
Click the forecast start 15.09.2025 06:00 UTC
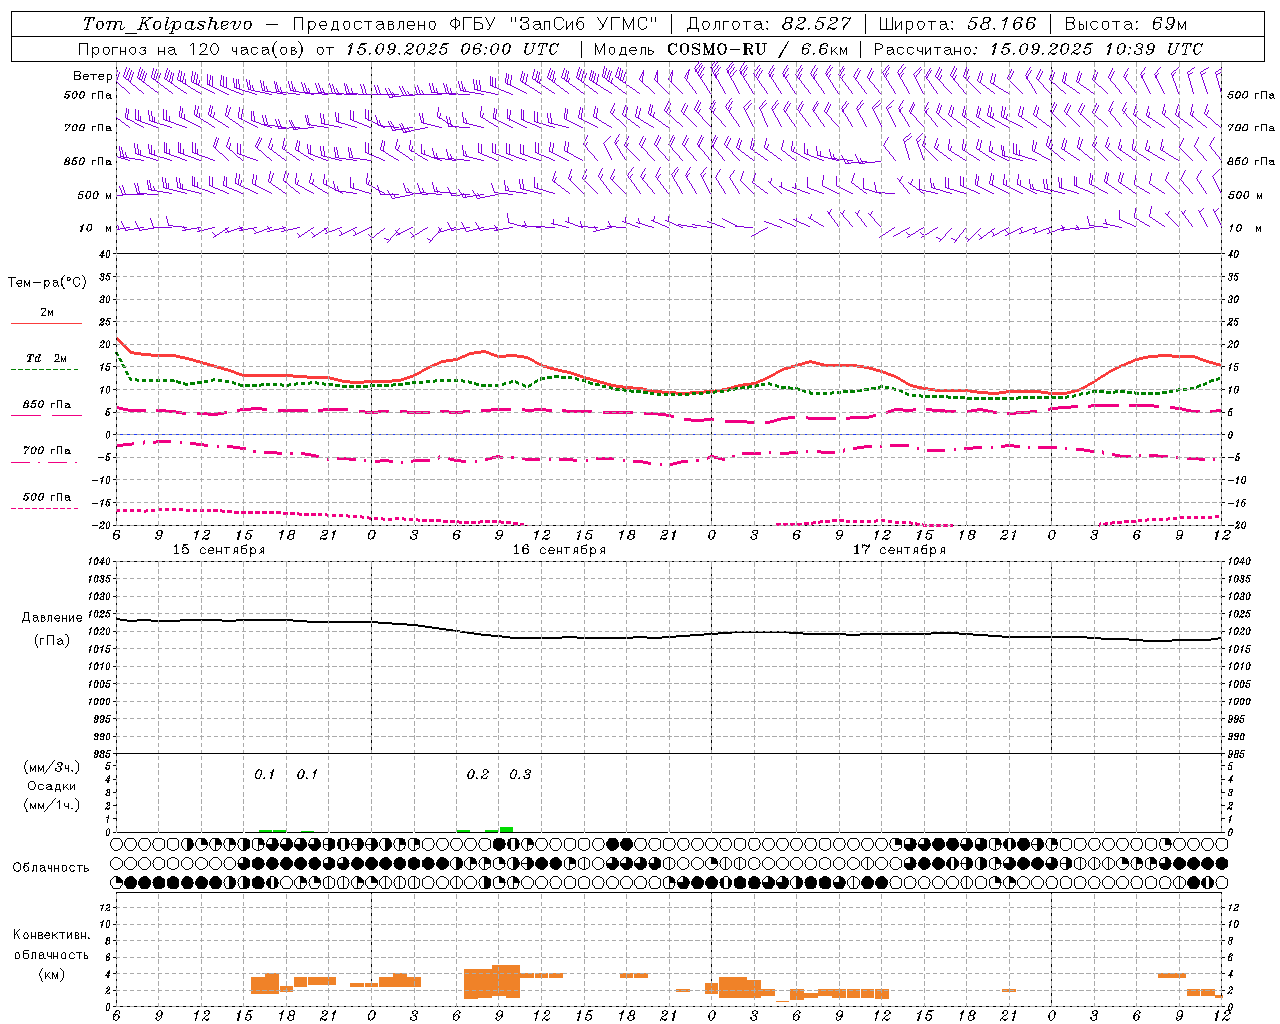pos(452,49)
